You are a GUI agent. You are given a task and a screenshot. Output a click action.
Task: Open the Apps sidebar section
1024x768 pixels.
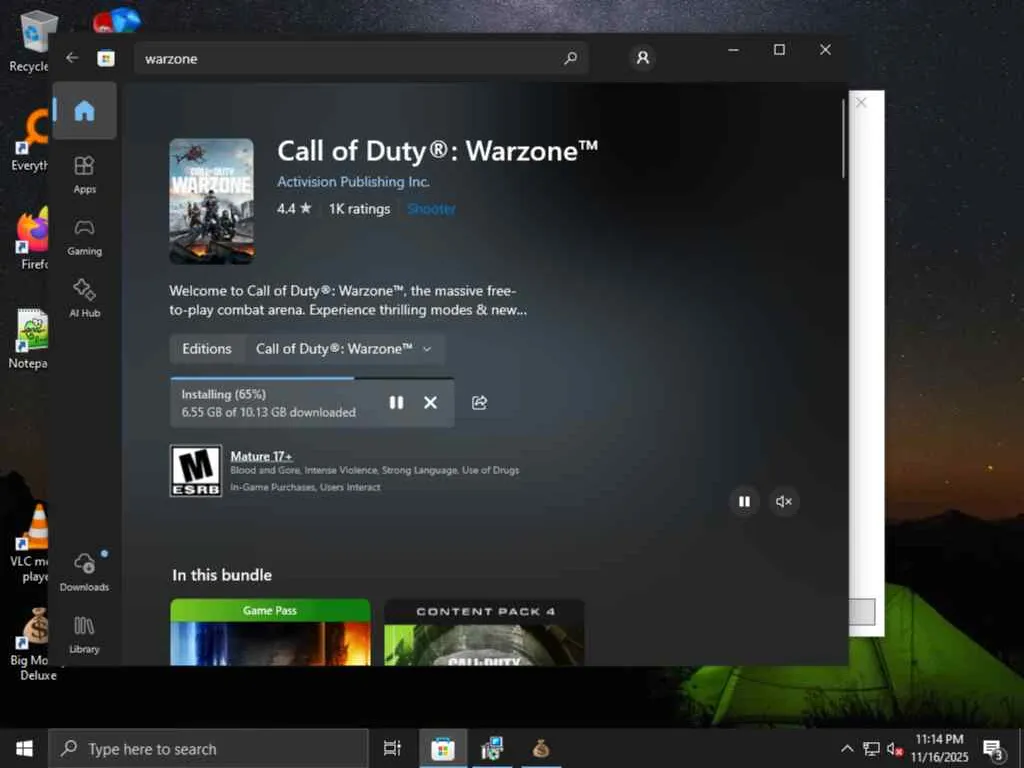pos(84,174)
